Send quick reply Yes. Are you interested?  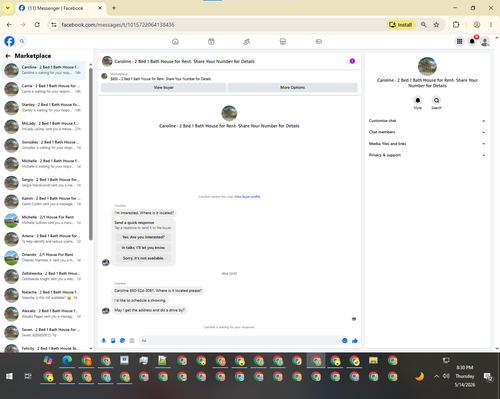click(x=143, y=237)
